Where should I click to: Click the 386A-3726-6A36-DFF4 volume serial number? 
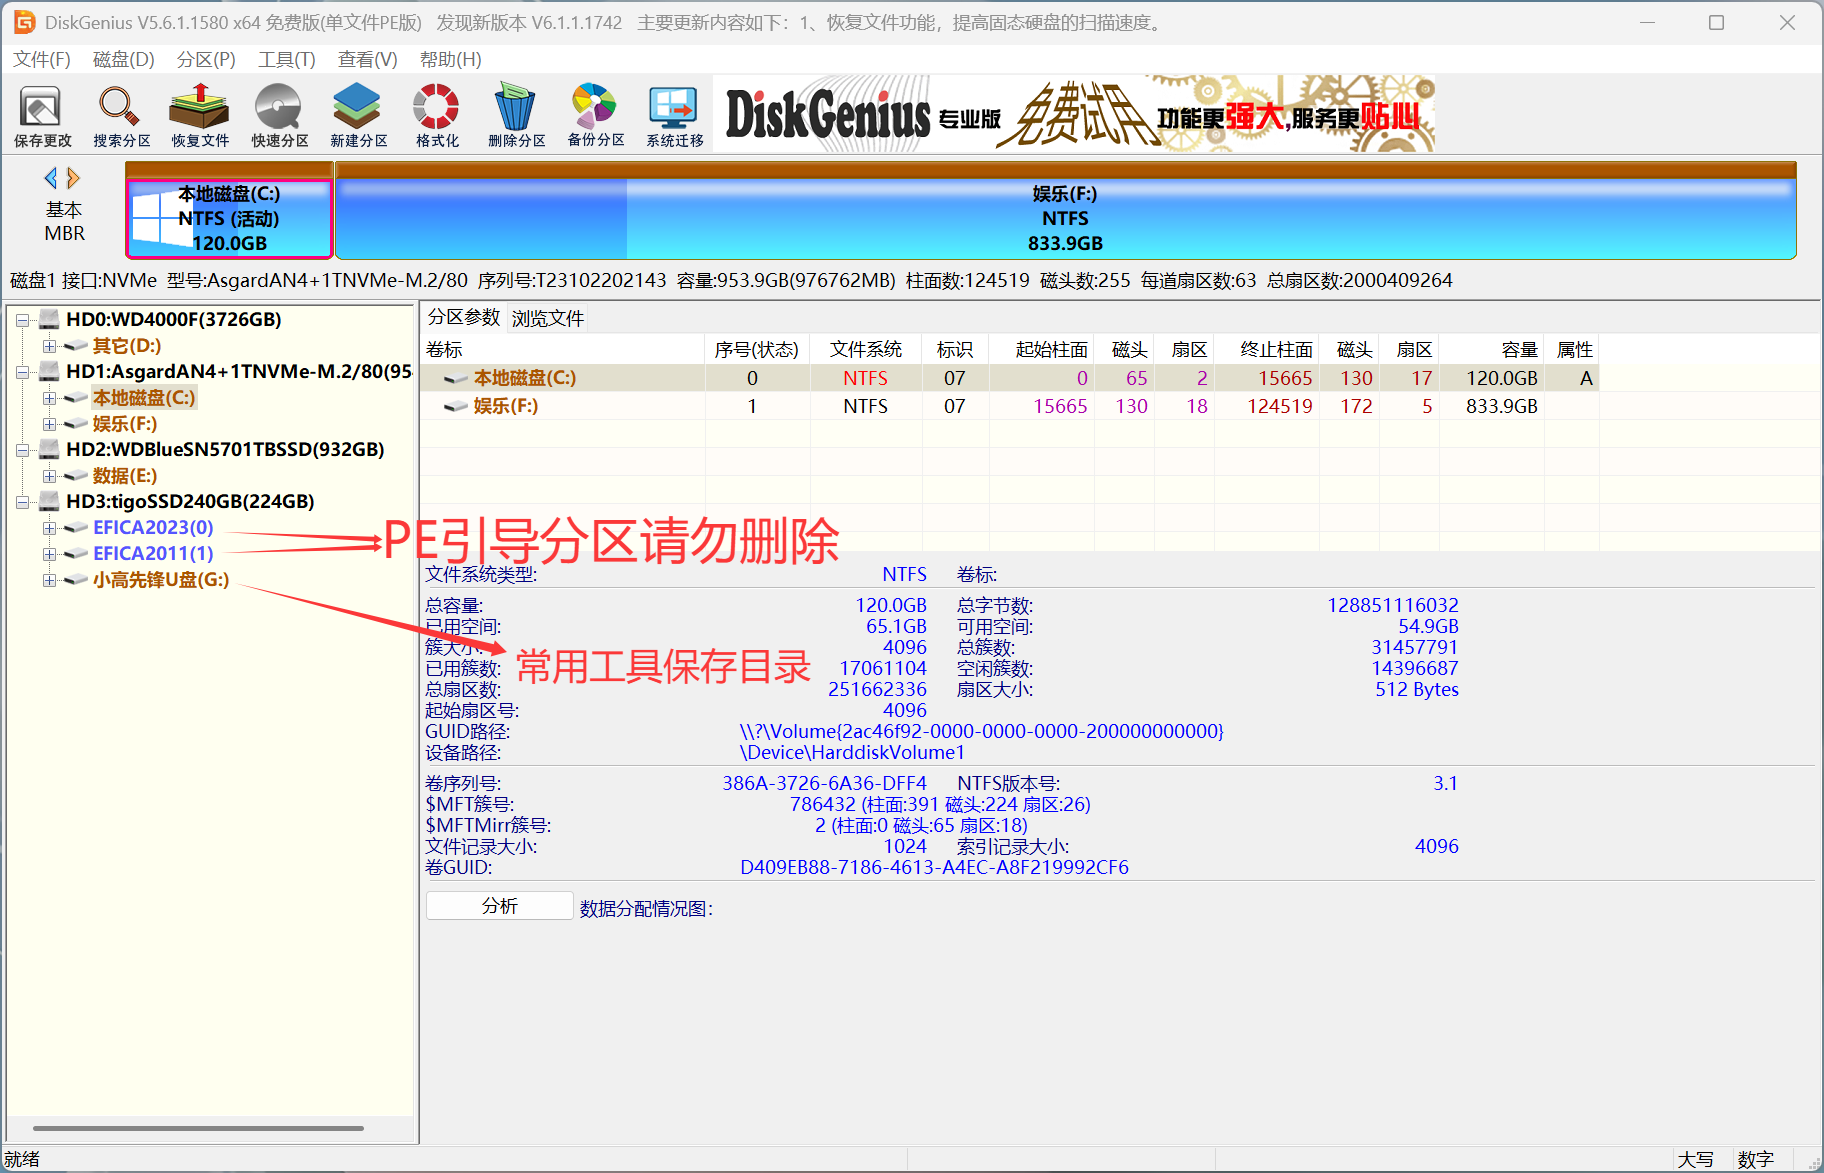coord(825,784)
